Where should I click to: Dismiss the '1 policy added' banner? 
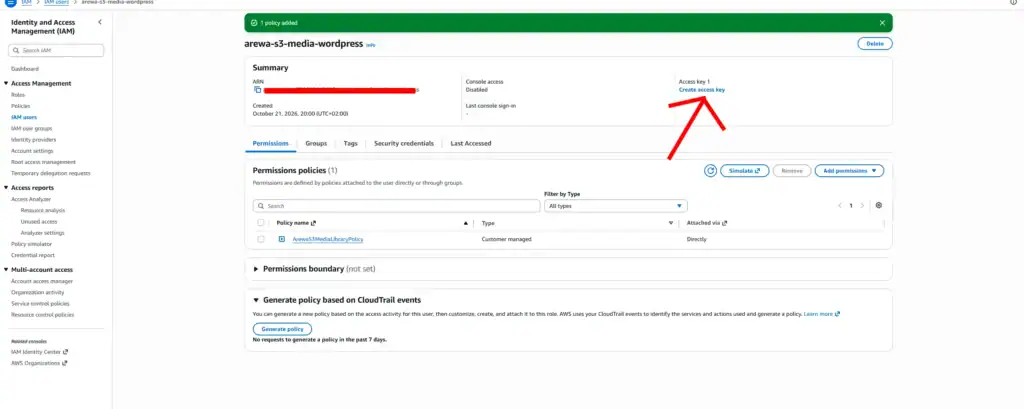[882, 23]
